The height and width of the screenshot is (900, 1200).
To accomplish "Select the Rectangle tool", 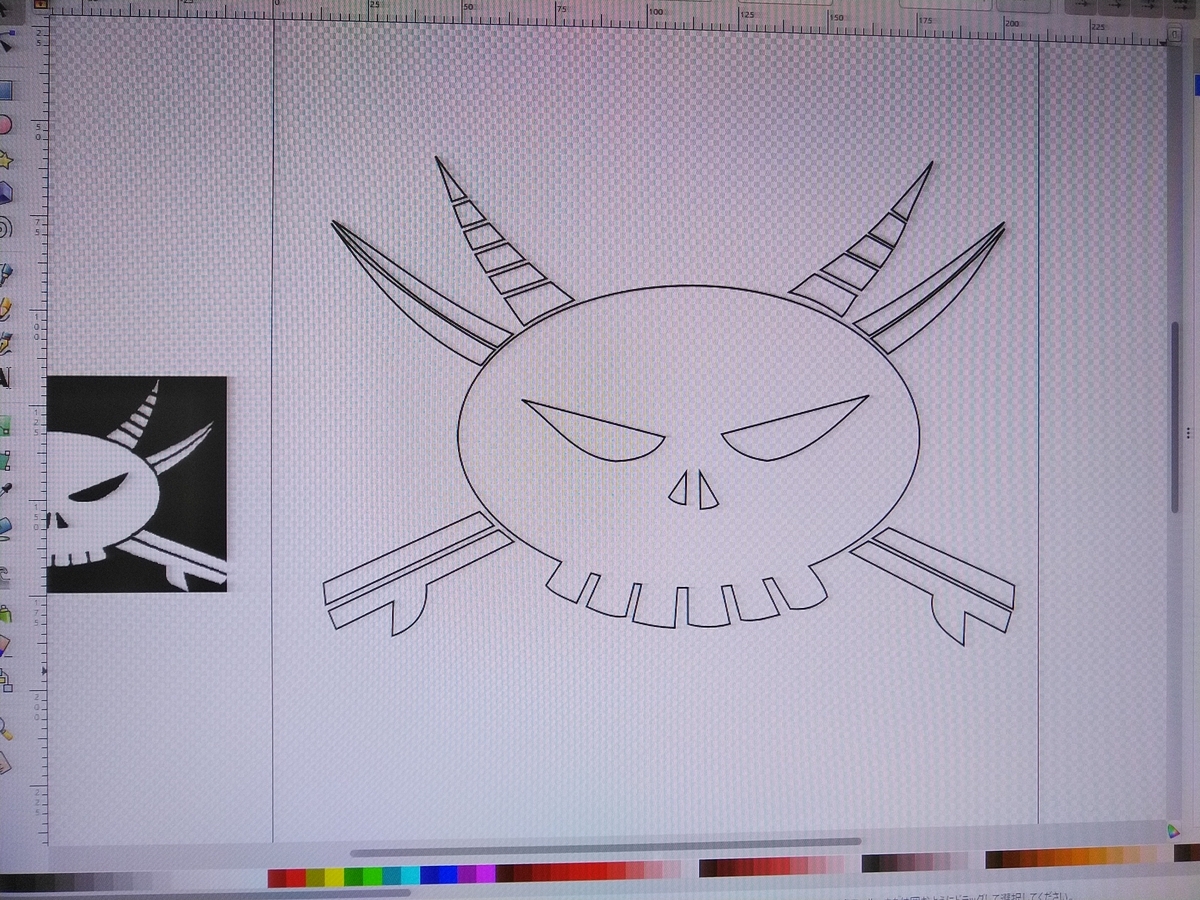I will click(5, 91).
